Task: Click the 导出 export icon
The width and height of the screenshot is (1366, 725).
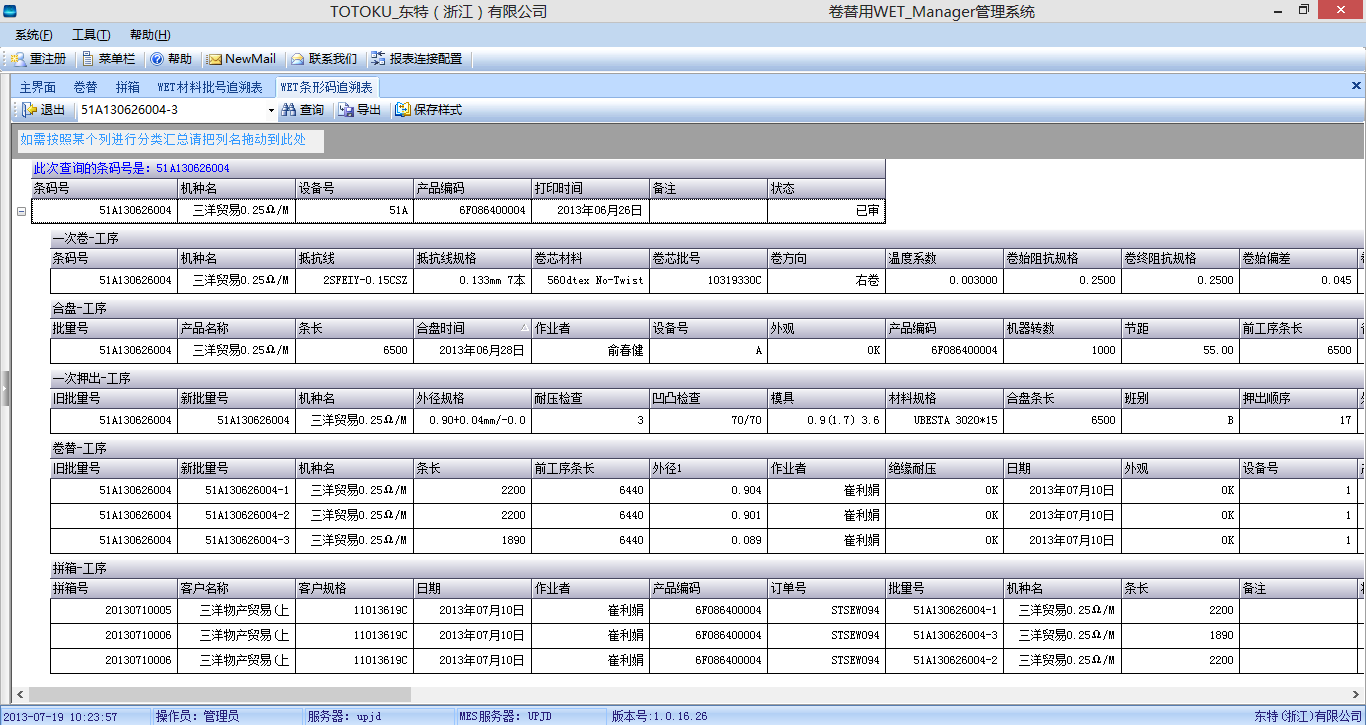Action: tap(346, 110)
